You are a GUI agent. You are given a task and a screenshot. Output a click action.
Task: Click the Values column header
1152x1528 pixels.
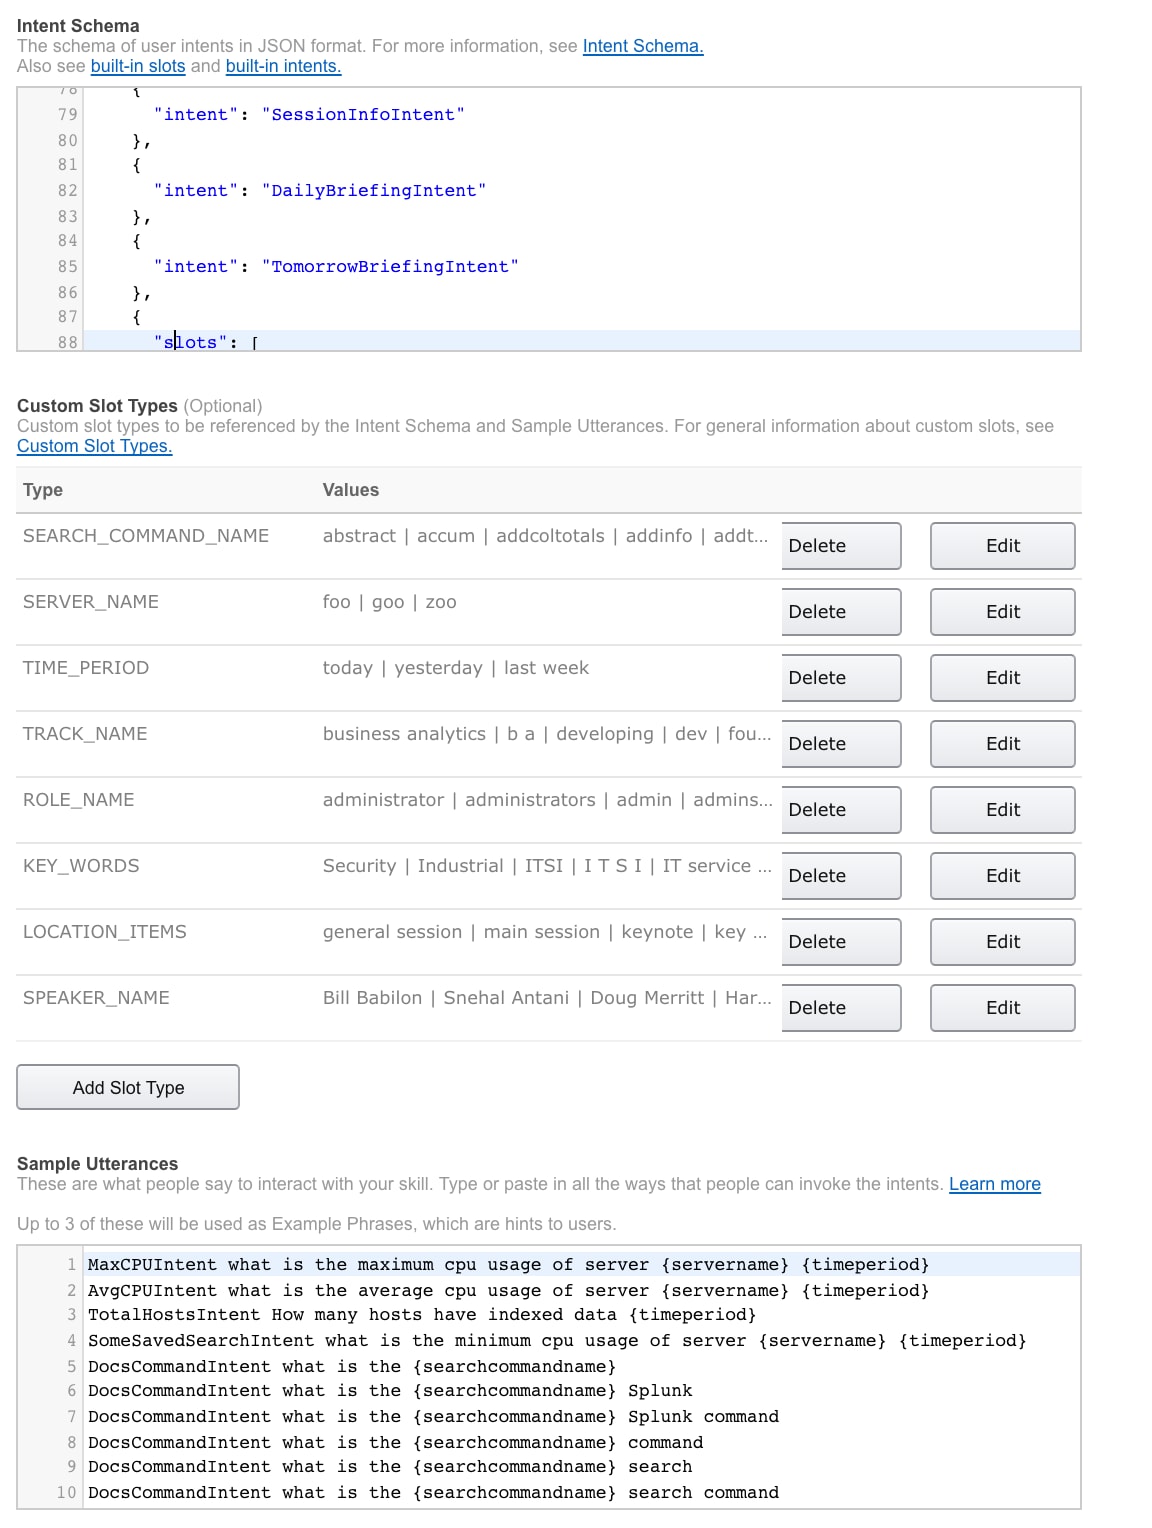[x=351, y=490]
